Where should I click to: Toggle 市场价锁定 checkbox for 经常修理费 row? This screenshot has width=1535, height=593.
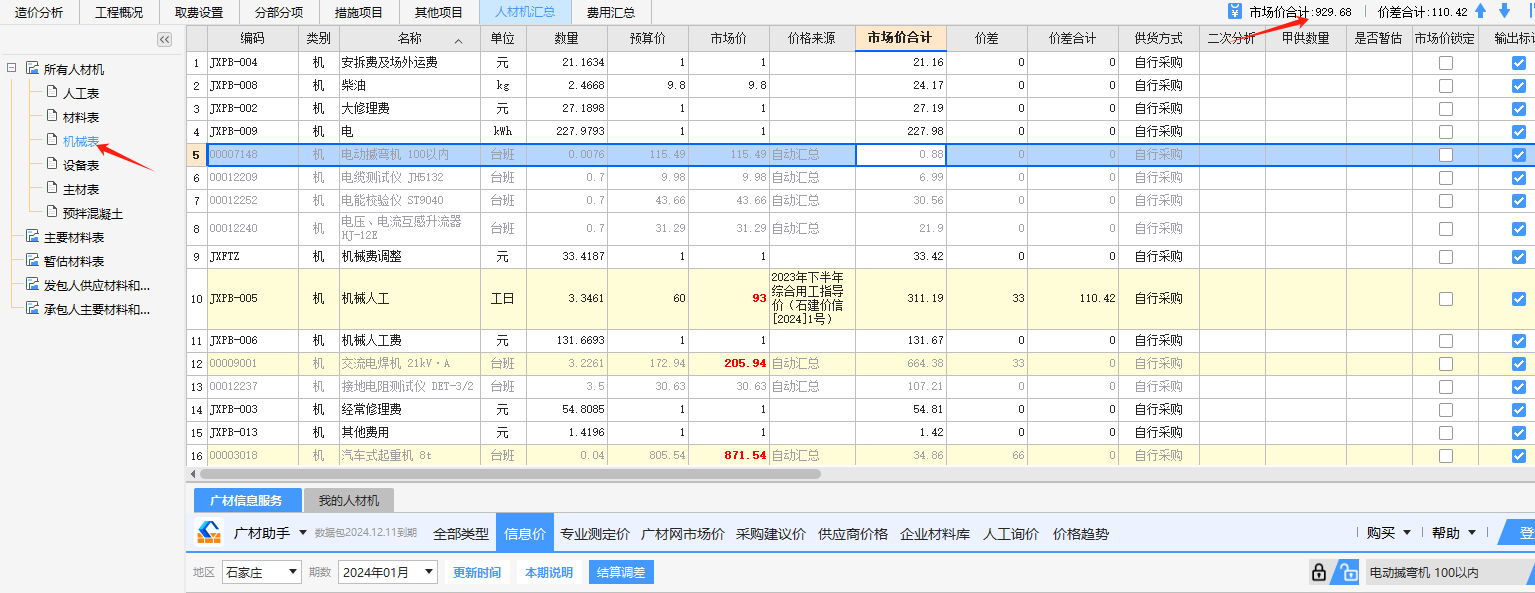[x=1445, y=409]
